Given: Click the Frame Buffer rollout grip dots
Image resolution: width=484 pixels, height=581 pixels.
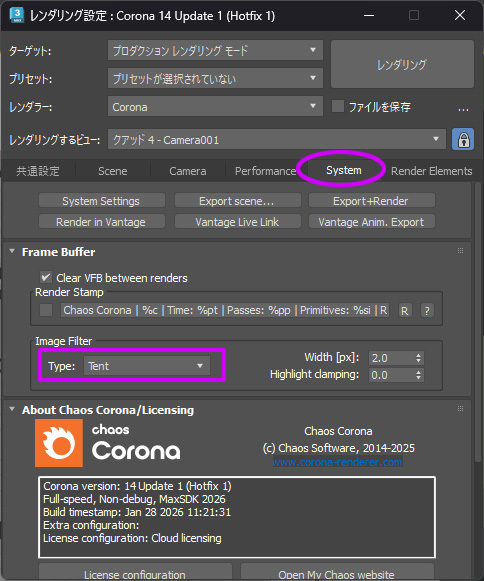Looking at the screenshot, I should [460, 250].
